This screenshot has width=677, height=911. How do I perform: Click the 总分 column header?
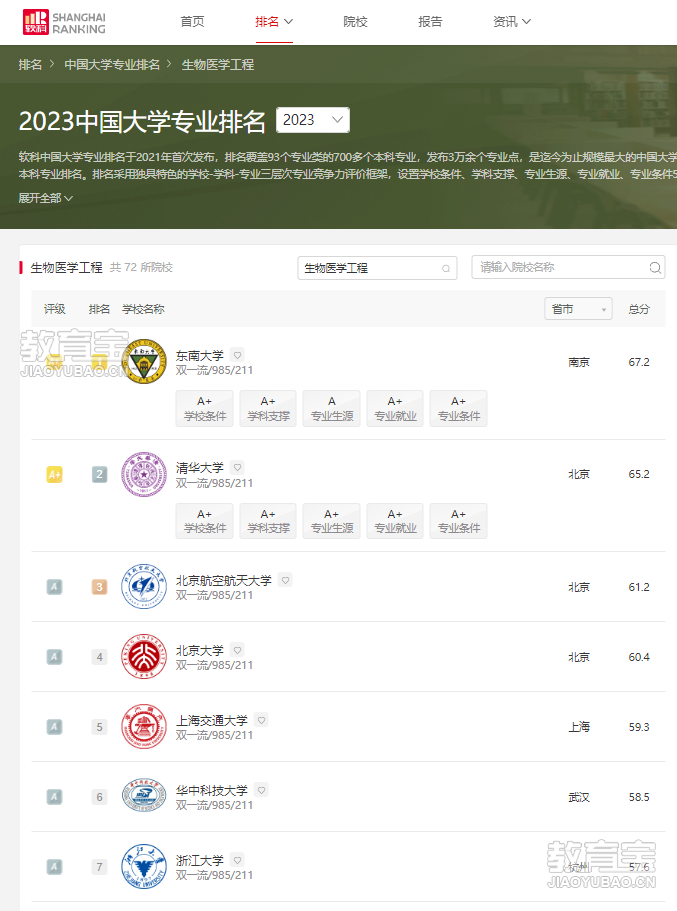tap(639, 309)
